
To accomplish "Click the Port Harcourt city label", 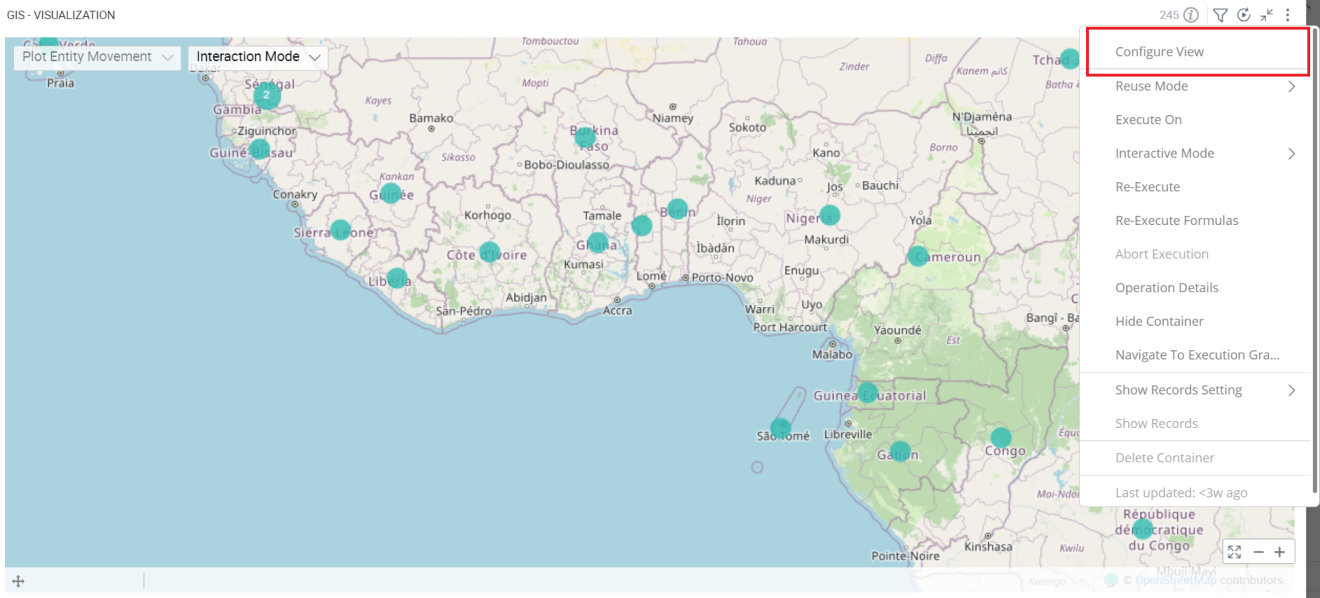I will click(x=790, y=327).
